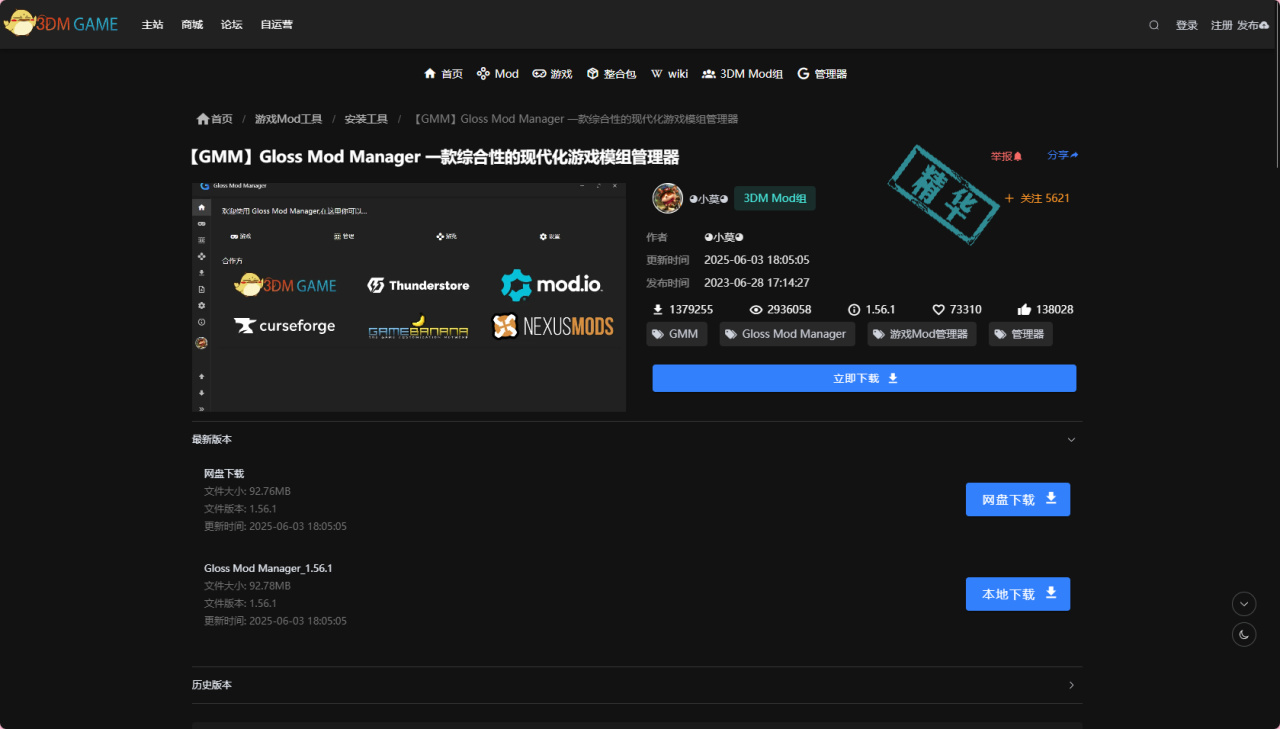Screen dimensions: 1280x729
Task: Report the page via 举报 bell
Action: 1006,156
